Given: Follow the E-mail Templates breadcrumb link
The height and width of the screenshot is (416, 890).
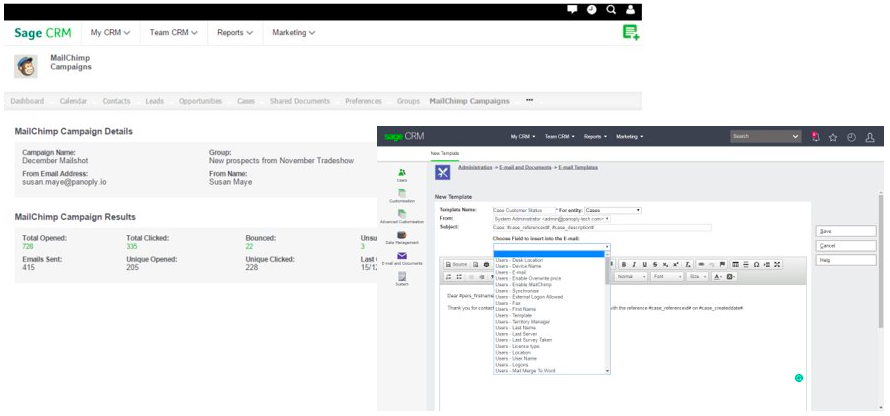Looking at the screenshot, I should coord(578,167).
